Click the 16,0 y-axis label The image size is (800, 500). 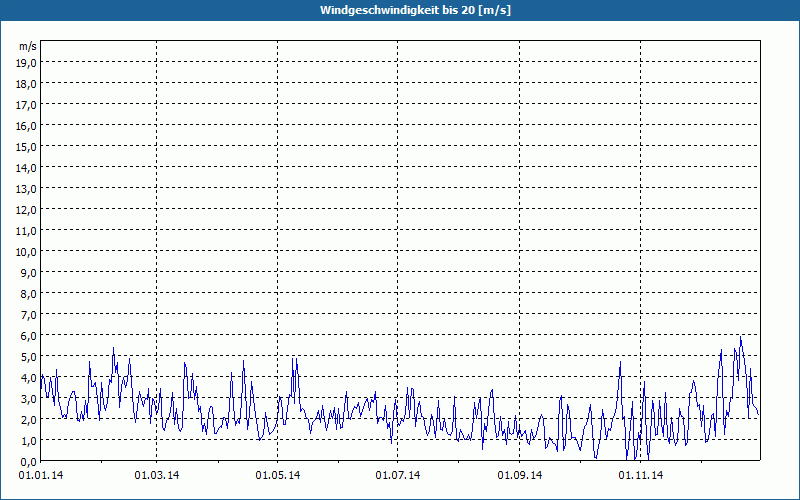click(x=27, y=126)
